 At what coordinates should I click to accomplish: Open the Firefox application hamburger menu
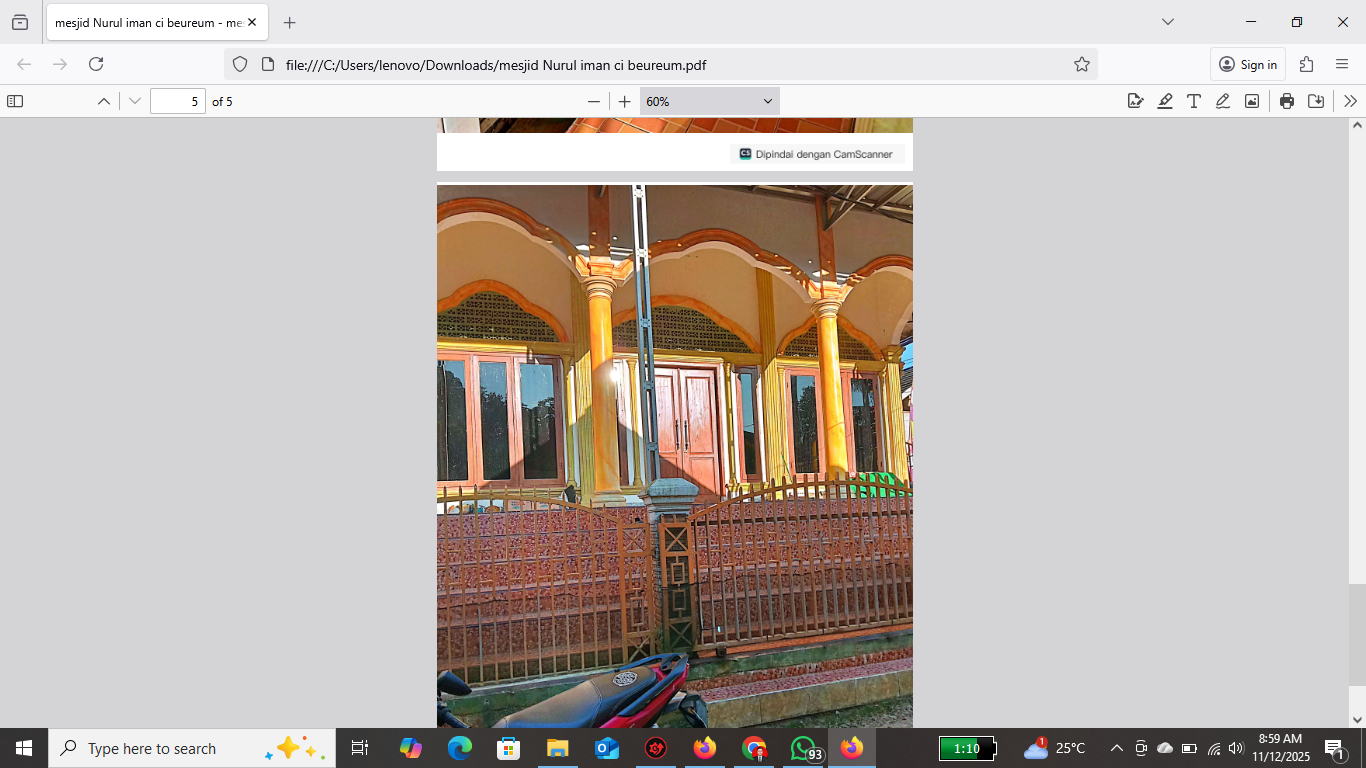click(x=1342, y=64)
